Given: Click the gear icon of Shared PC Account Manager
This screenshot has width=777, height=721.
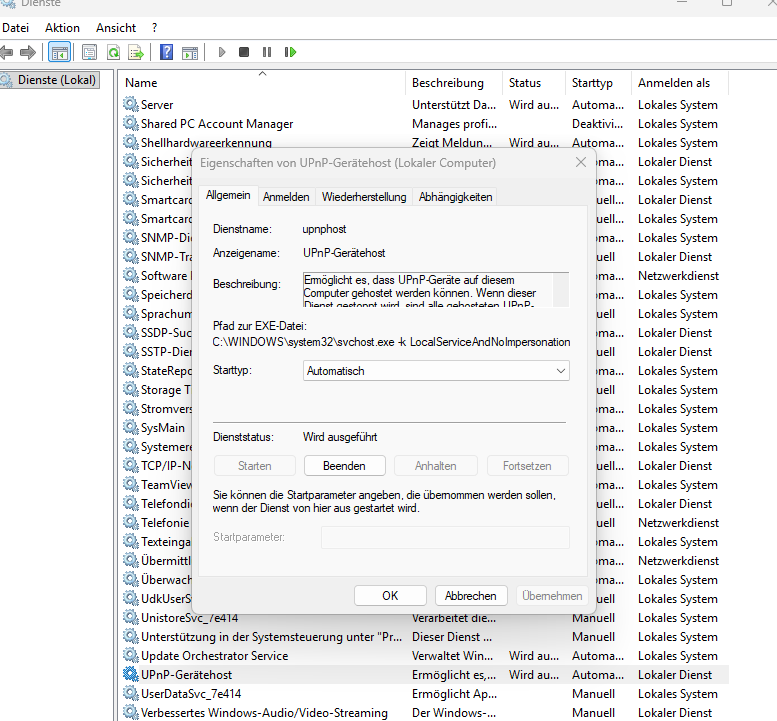Looking at the screenshot, I should (x=130, y=123).
